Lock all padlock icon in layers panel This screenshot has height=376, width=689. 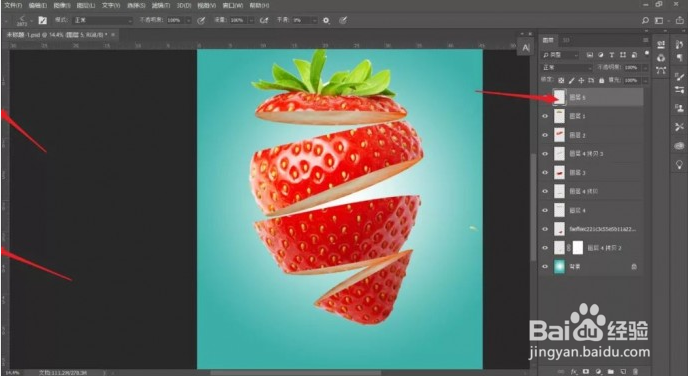pyautogui.click(x=602, y=80)
